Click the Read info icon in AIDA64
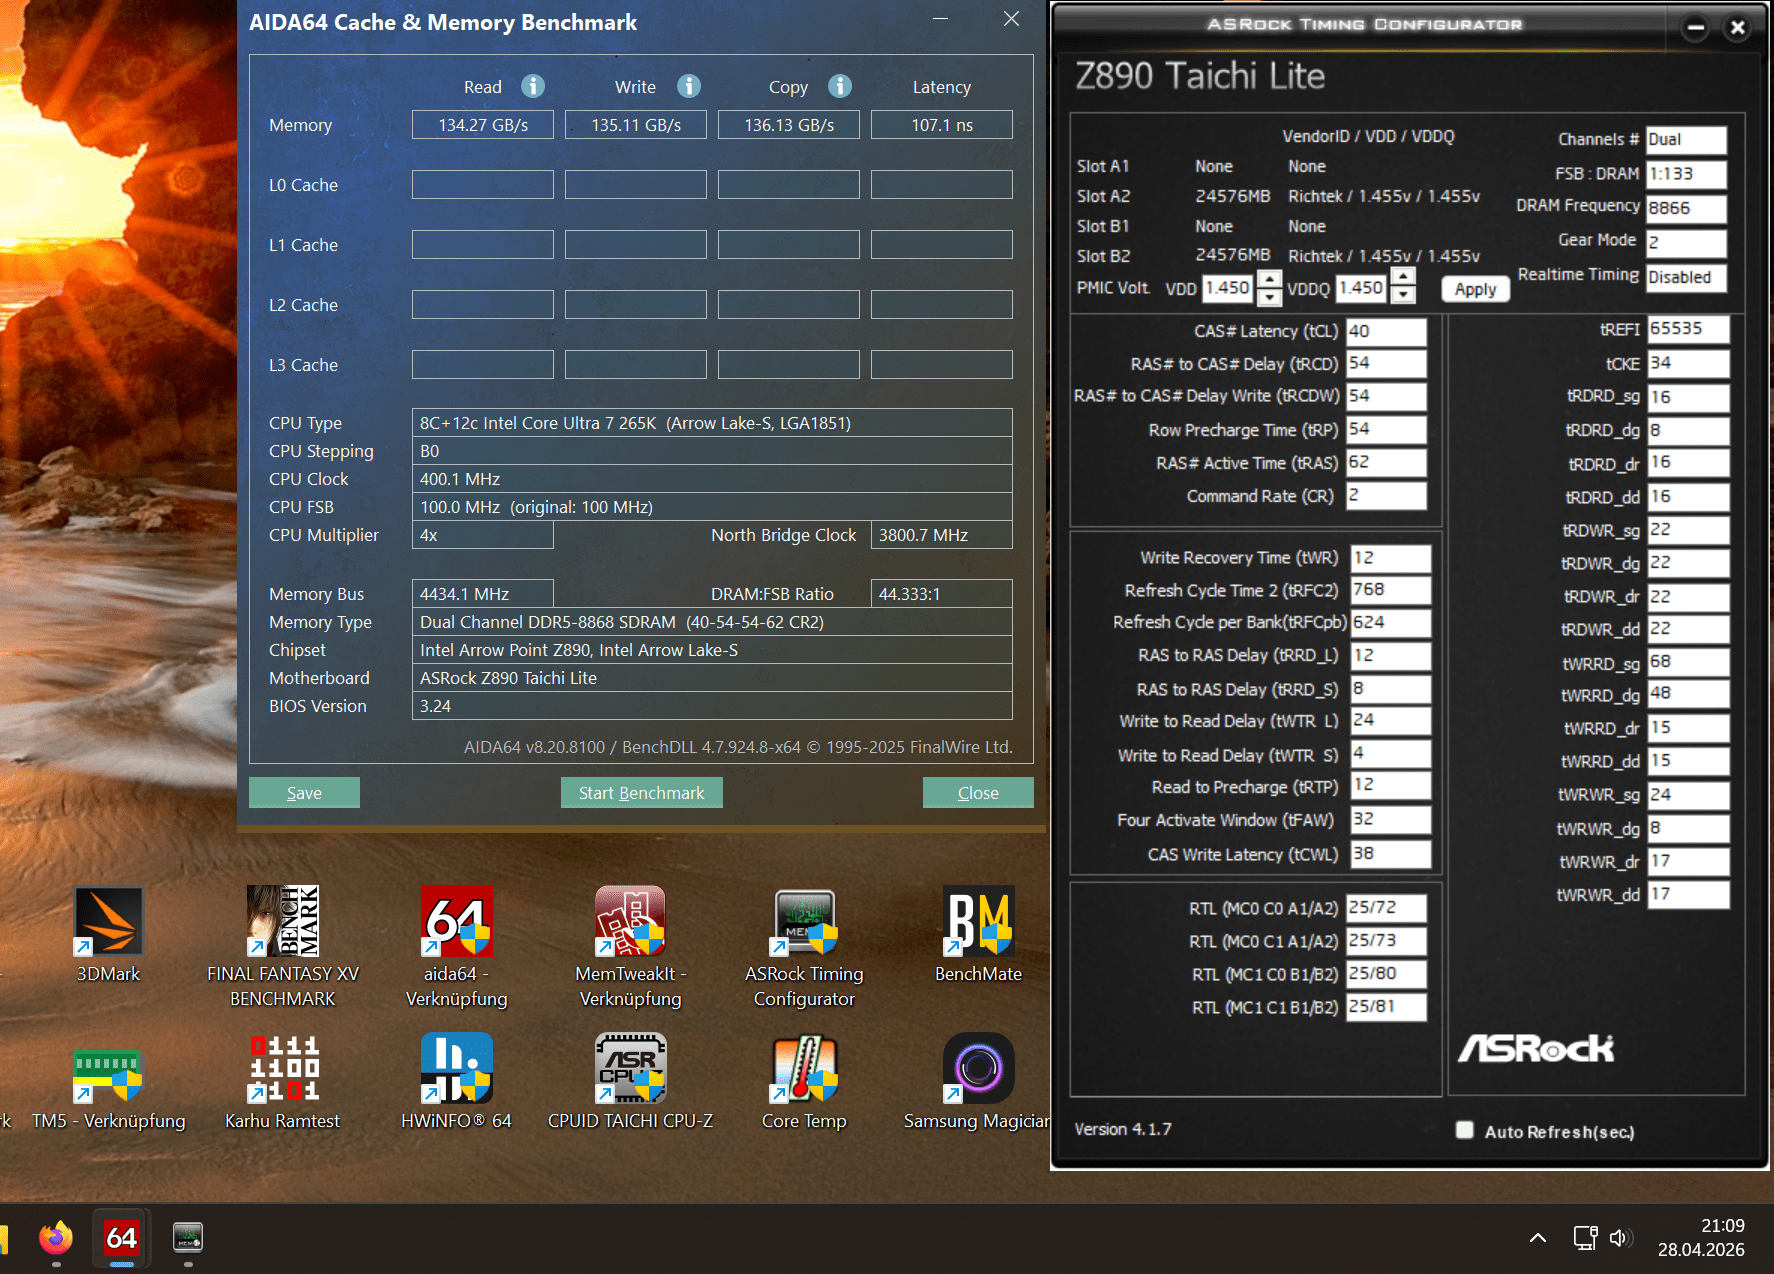Screen dimensions: 1774x1274 pos(533,86)
